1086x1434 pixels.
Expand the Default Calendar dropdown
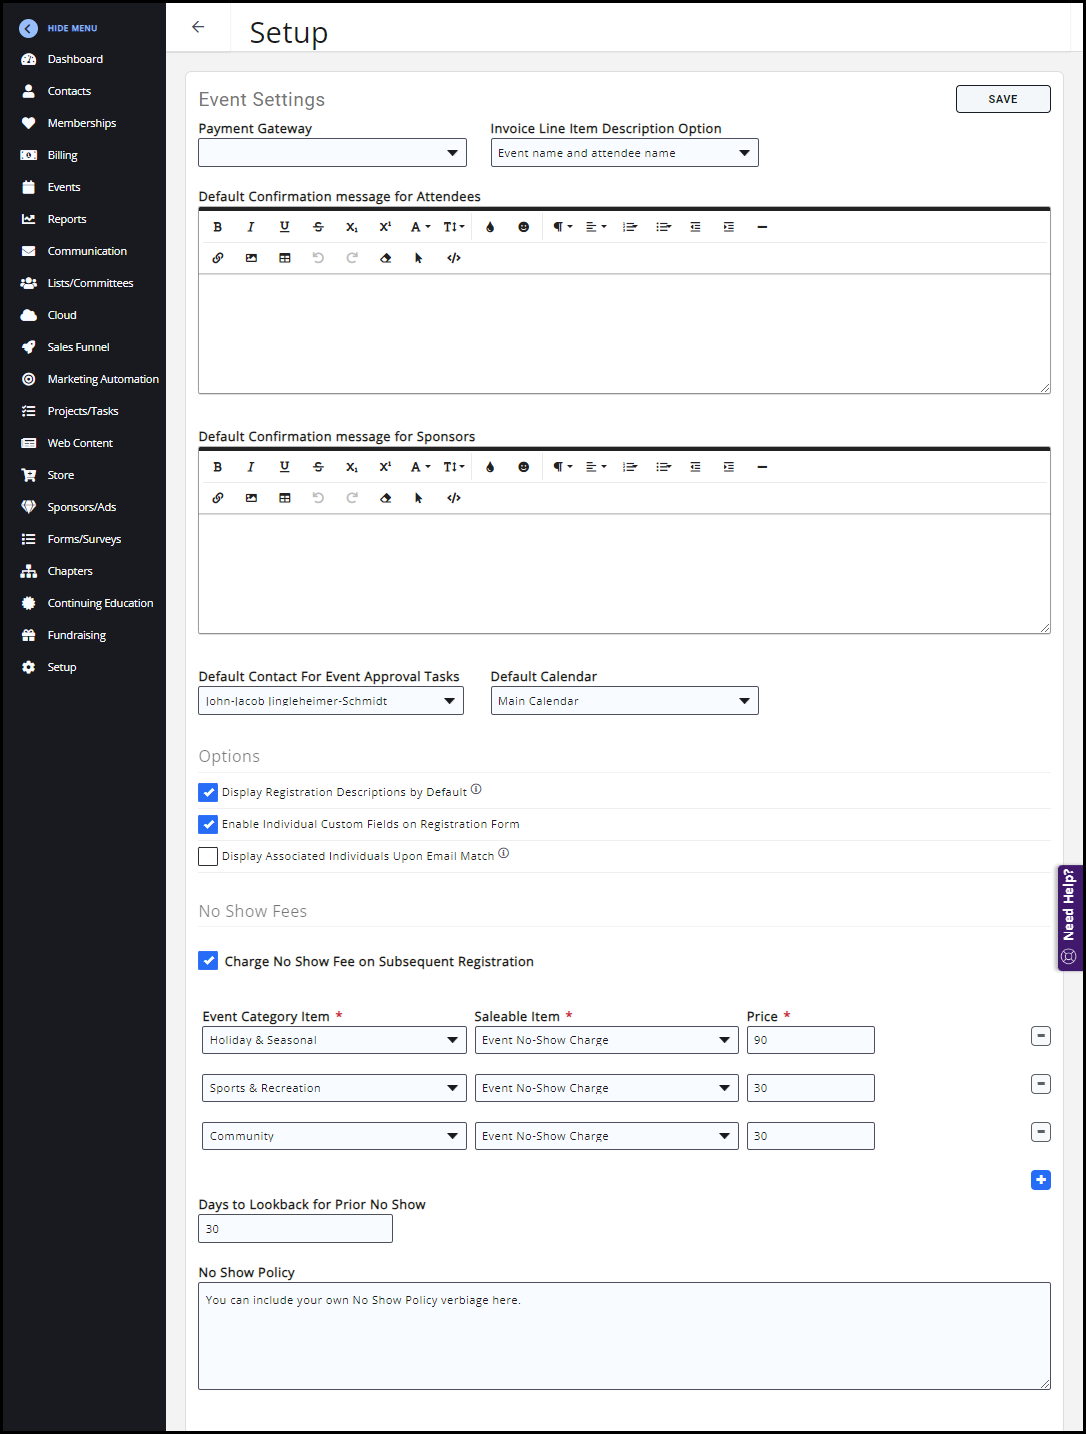click(624, 701)
